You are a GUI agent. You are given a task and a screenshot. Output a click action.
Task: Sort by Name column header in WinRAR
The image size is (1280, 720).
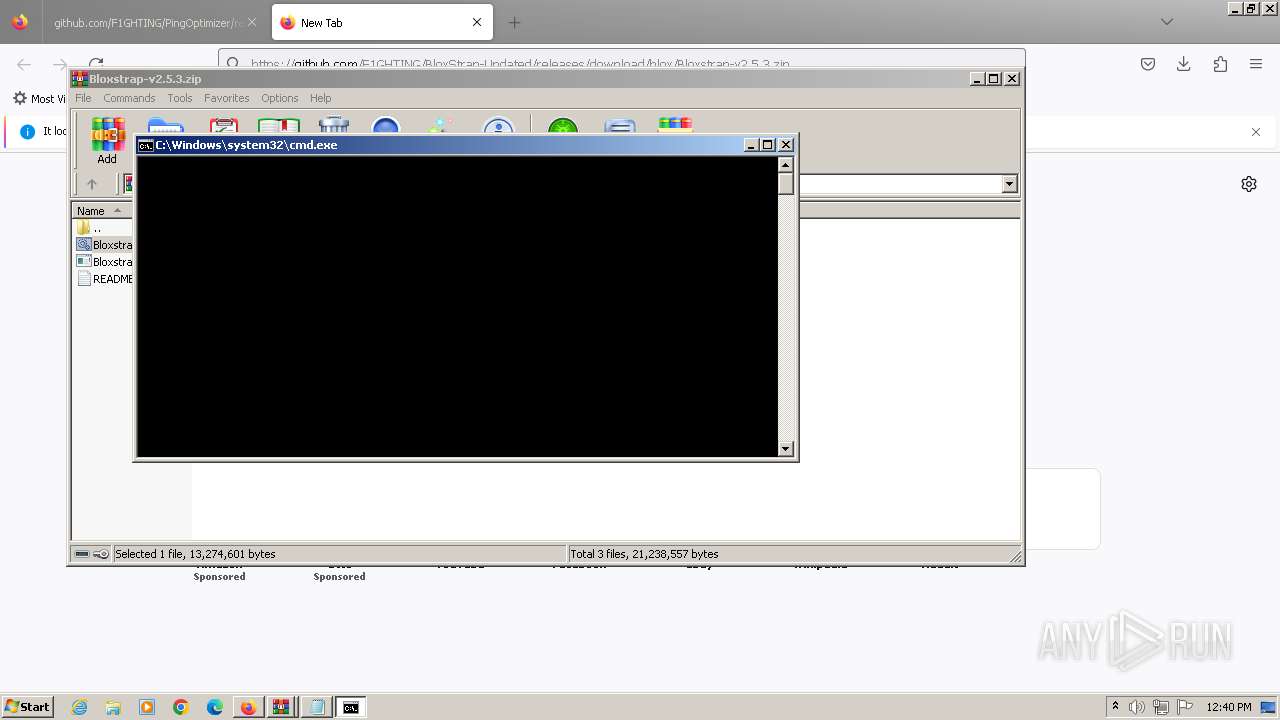pyautogui.click(x=101, y=211)
